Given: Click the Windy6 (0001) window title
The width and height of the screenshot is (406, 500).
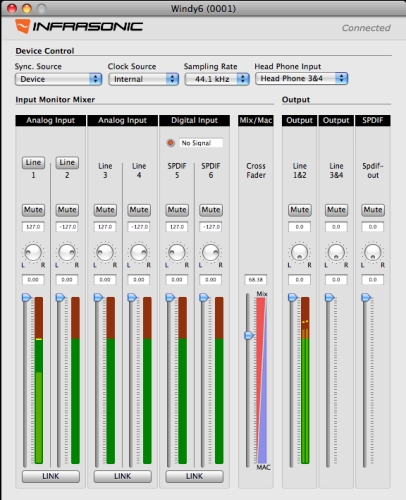Looking at the screenshot, I should tap(203, 8).
